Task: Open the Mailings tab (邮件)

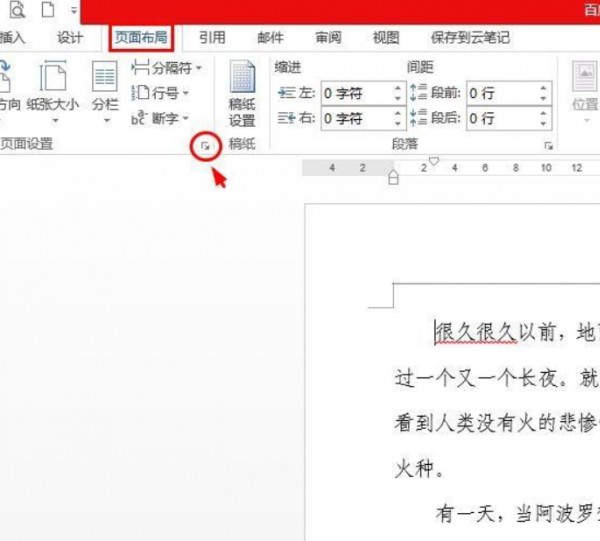Action: click(x=270, y=37)
